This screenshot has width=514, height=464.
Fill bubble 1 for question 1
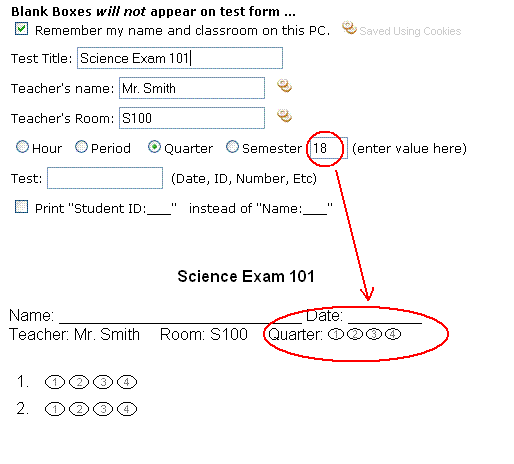pos(55,382)
